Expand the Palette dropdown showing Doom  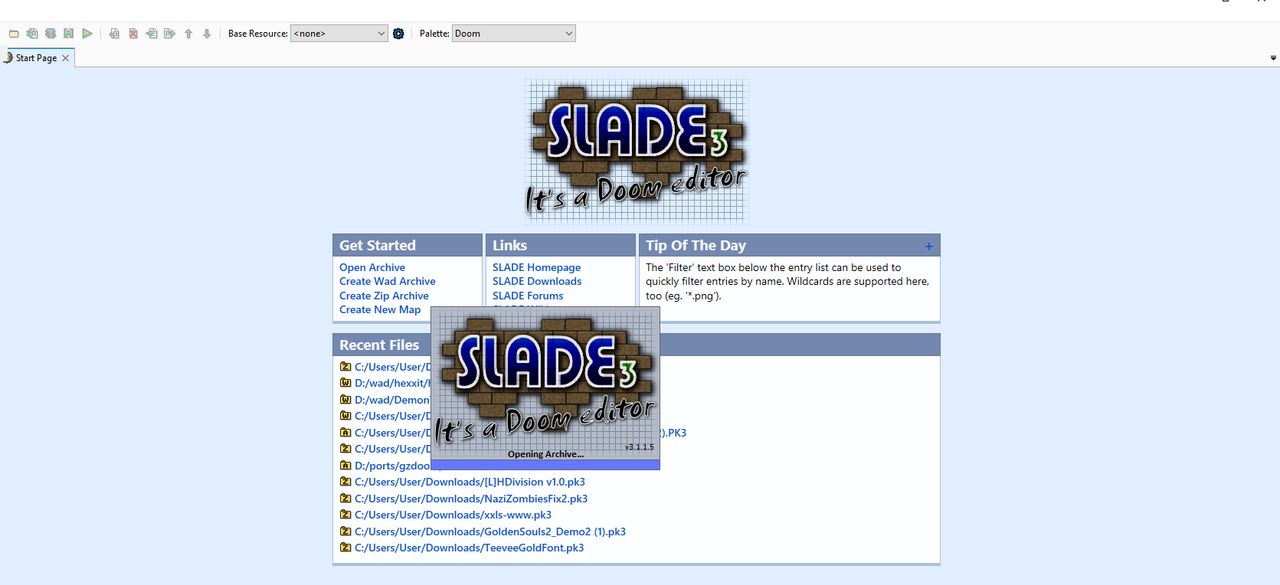point(514,33)
